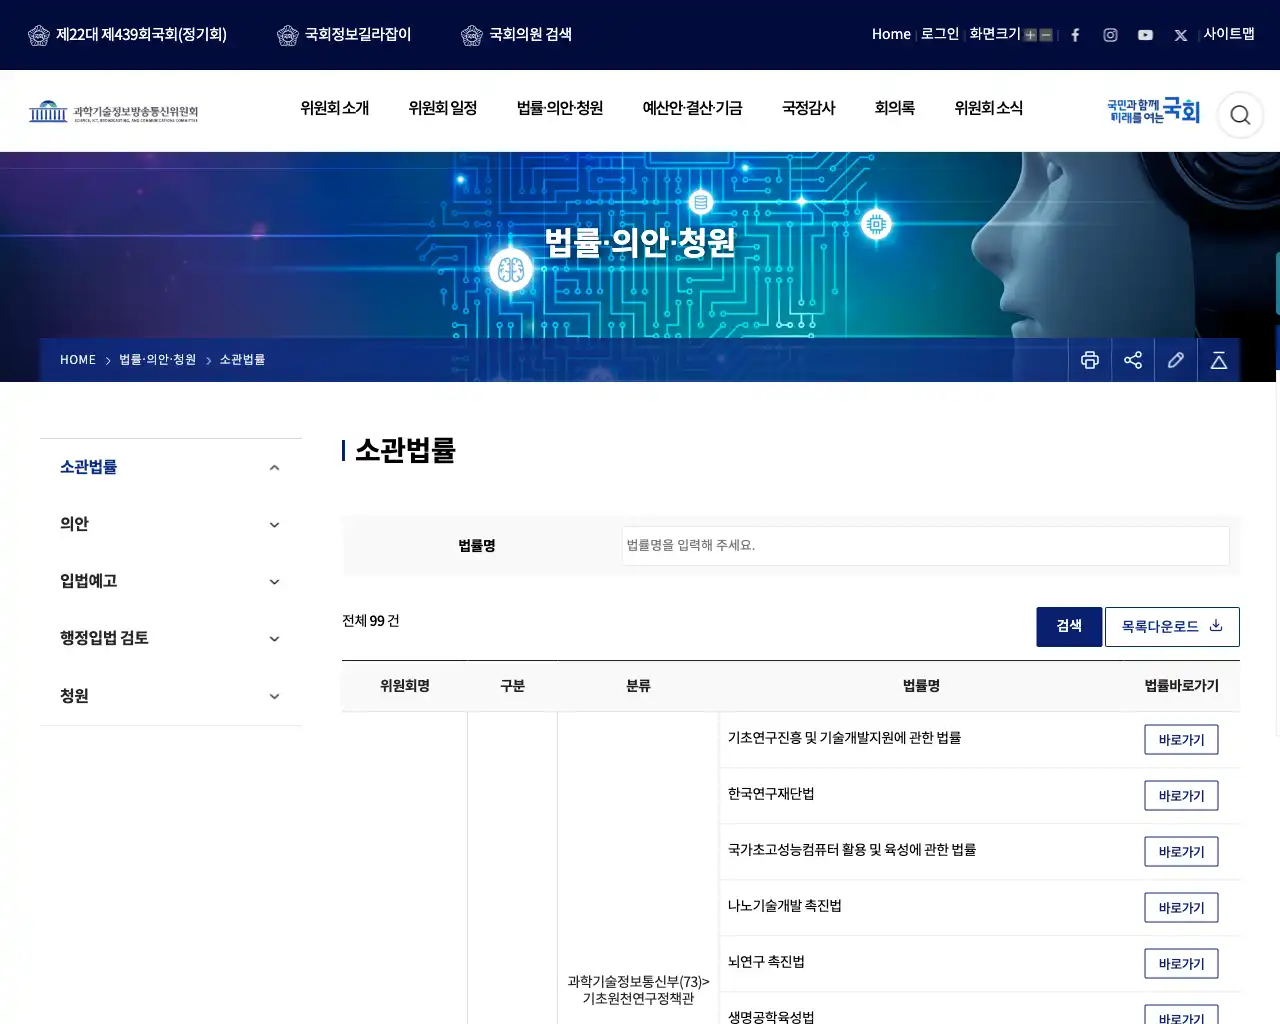Click 바로가기 for 나노기술개발 촉진법
1280x1024 pixels.
(1181, 908)
